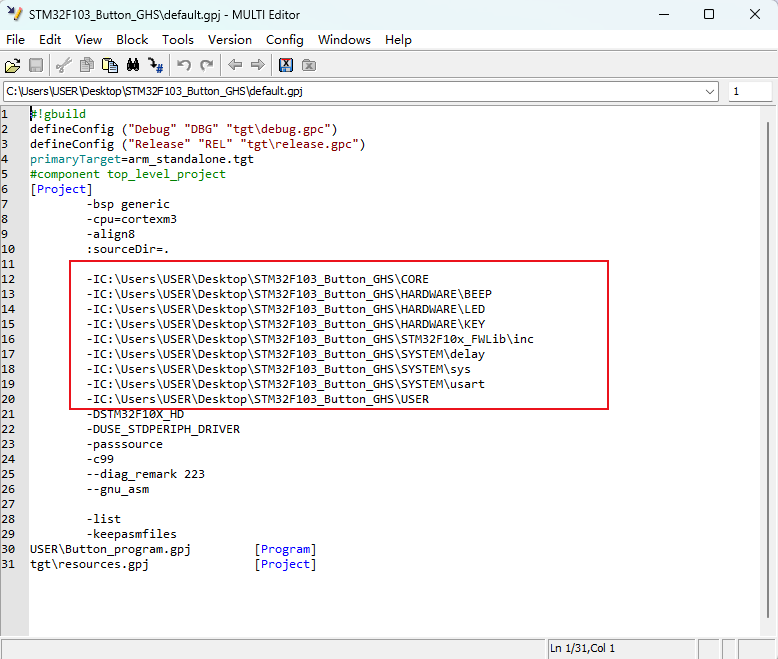Image resolution: width=778 pixels, height=659 pixels.
Task: Click the Cut scissors icon
Action: tap(63, 65)
